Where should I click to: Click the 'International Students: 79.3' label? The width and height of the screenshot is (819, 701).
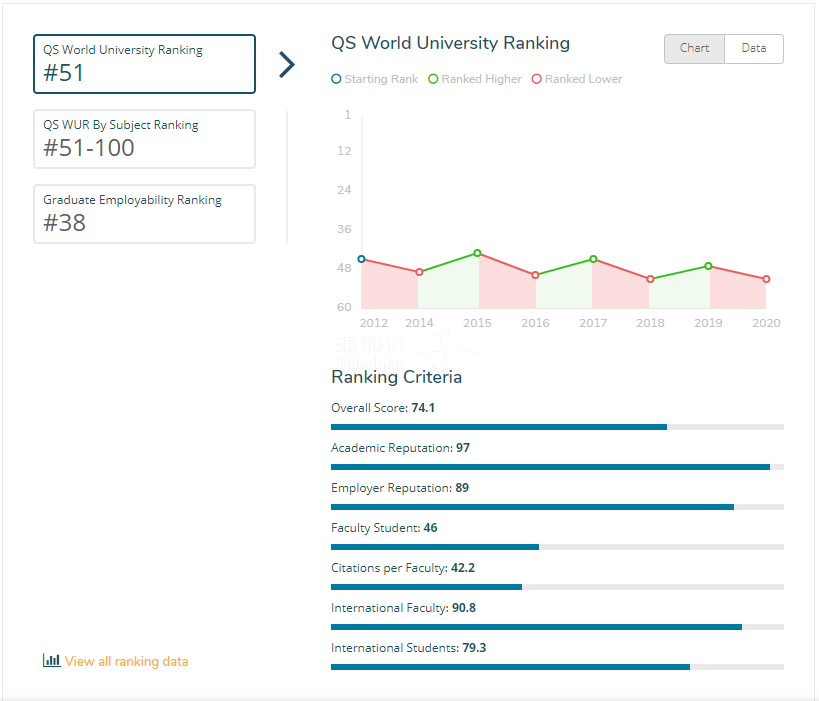pos(409,648)
